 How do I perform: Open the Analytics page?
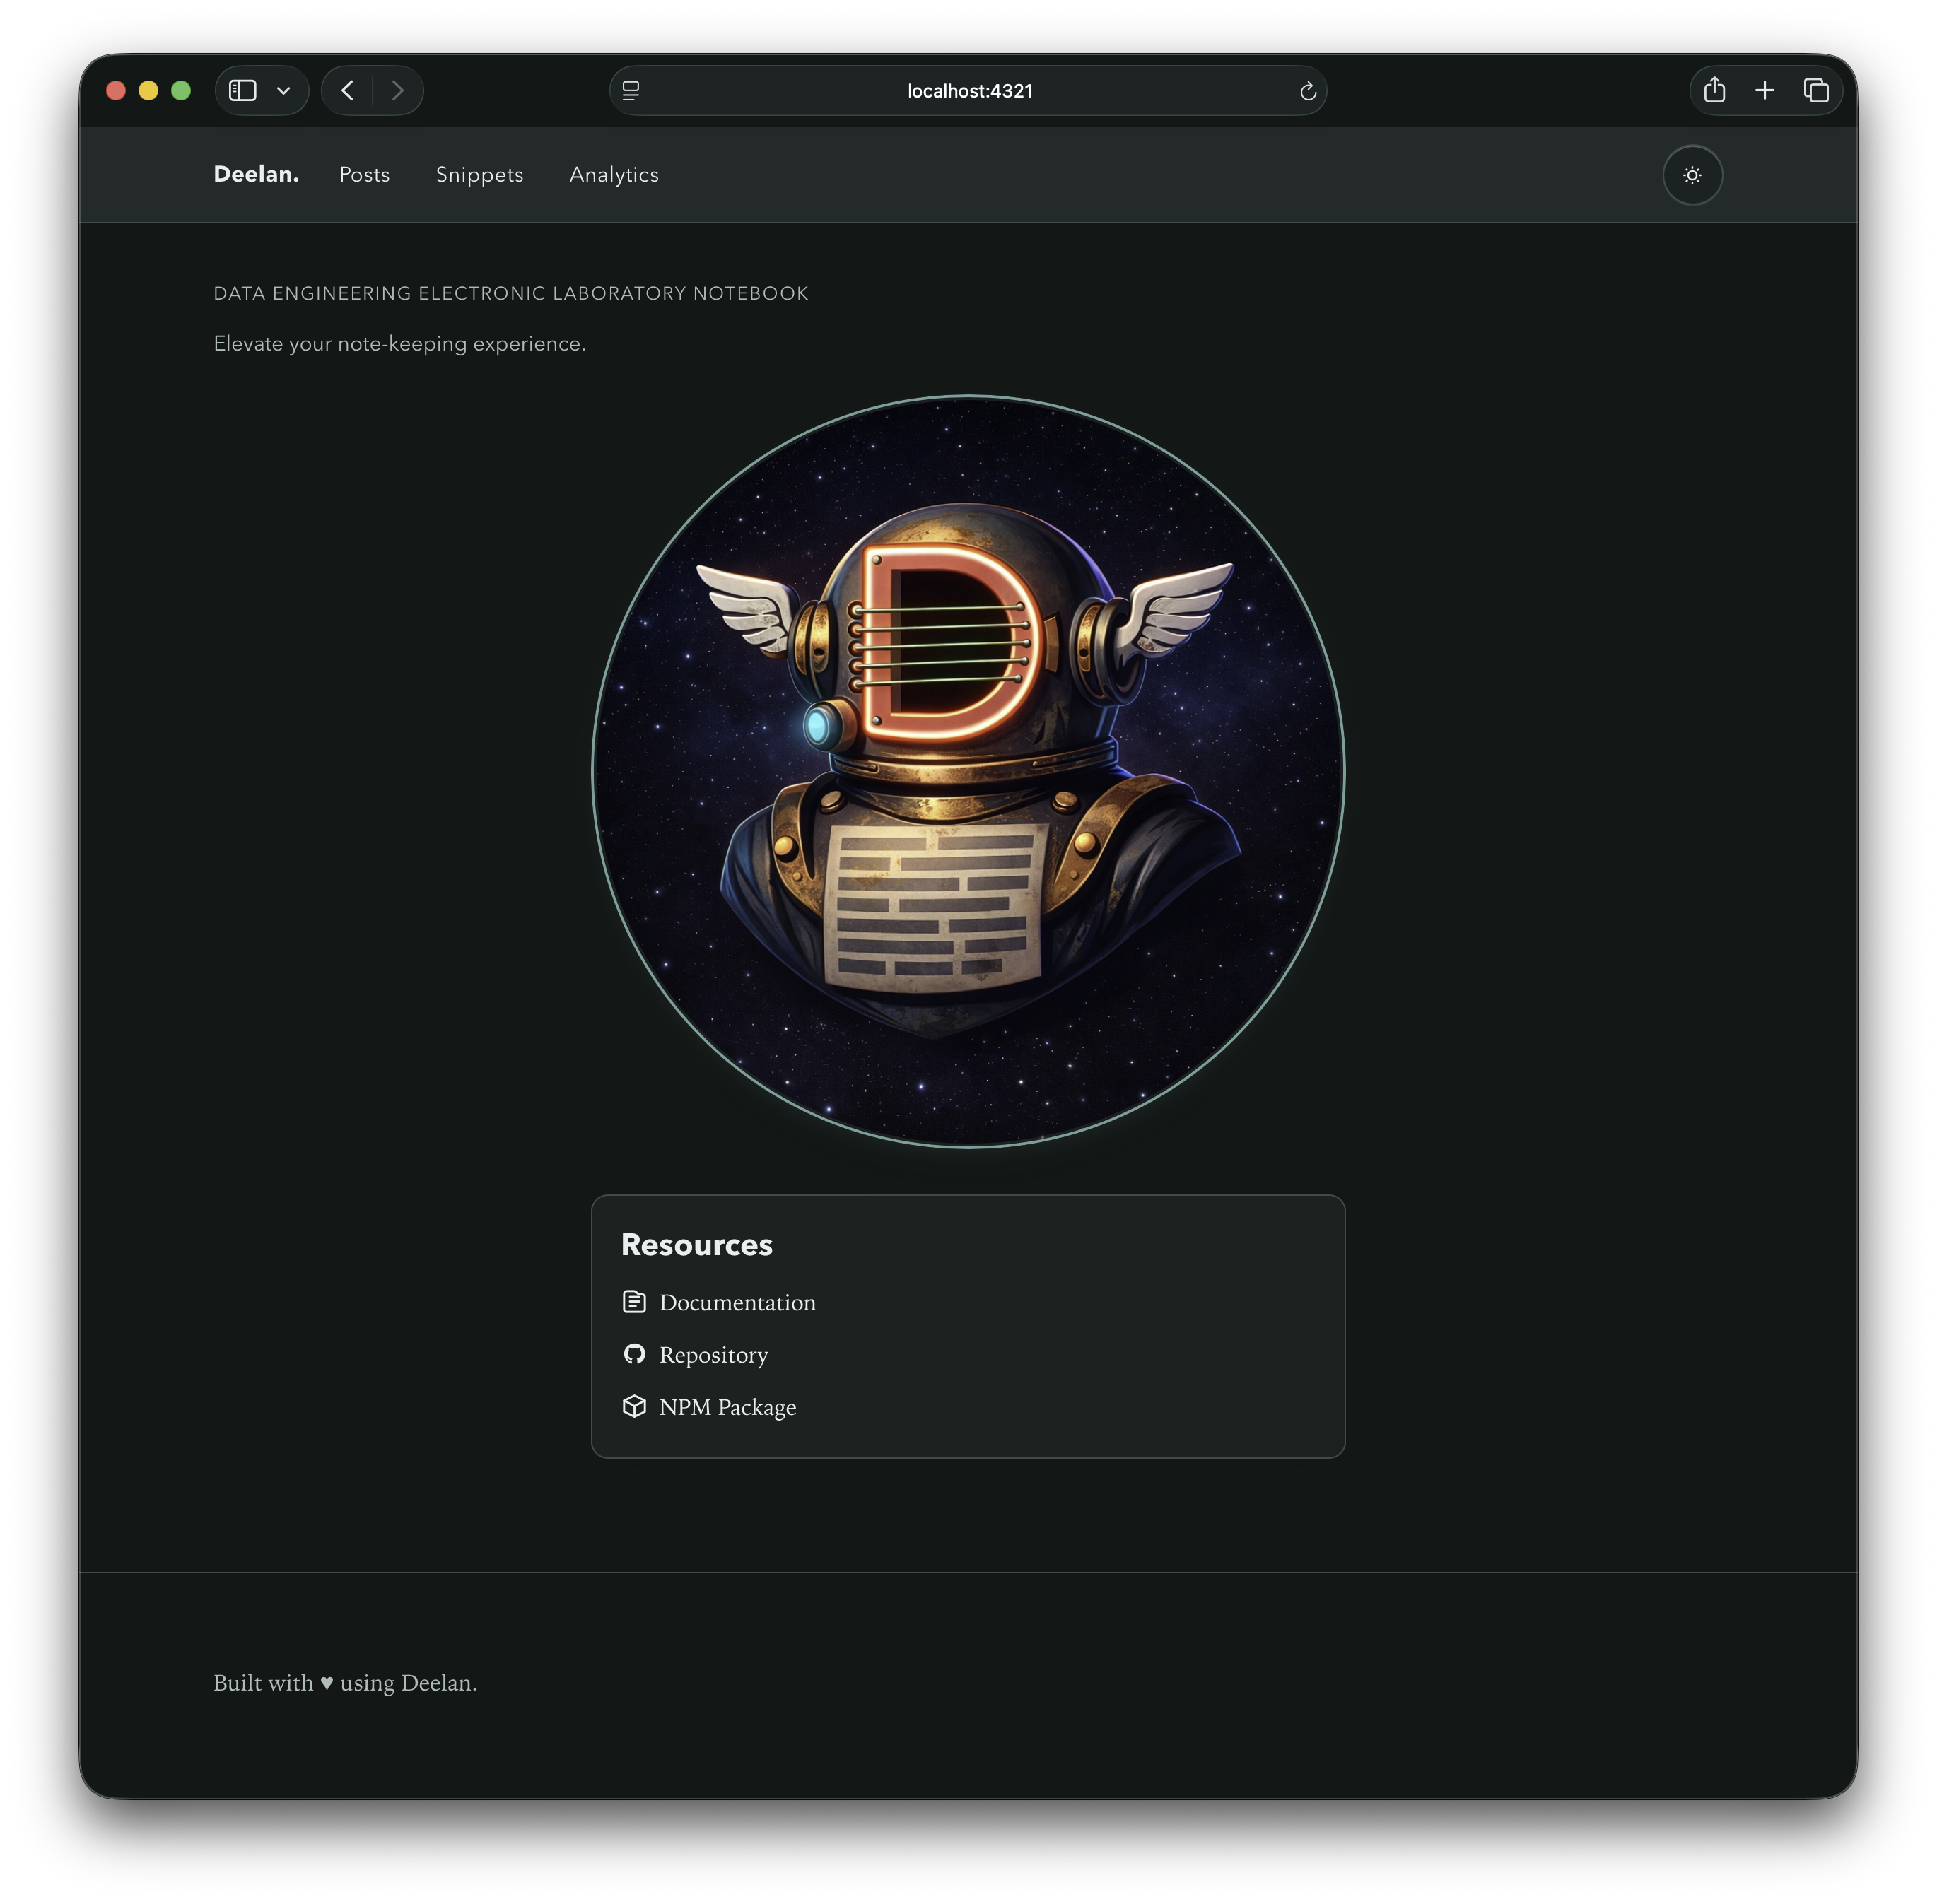(613, 175)
